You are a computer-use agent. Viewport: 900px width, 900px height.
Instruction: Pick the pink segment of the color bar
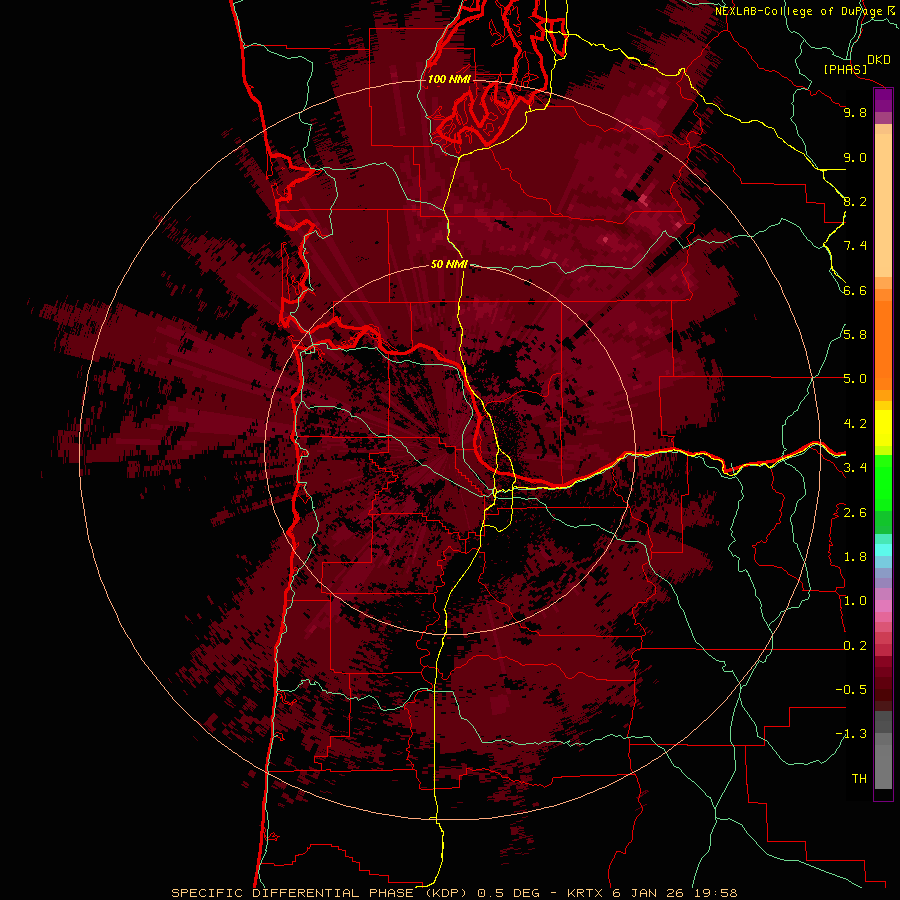point(883,606)
